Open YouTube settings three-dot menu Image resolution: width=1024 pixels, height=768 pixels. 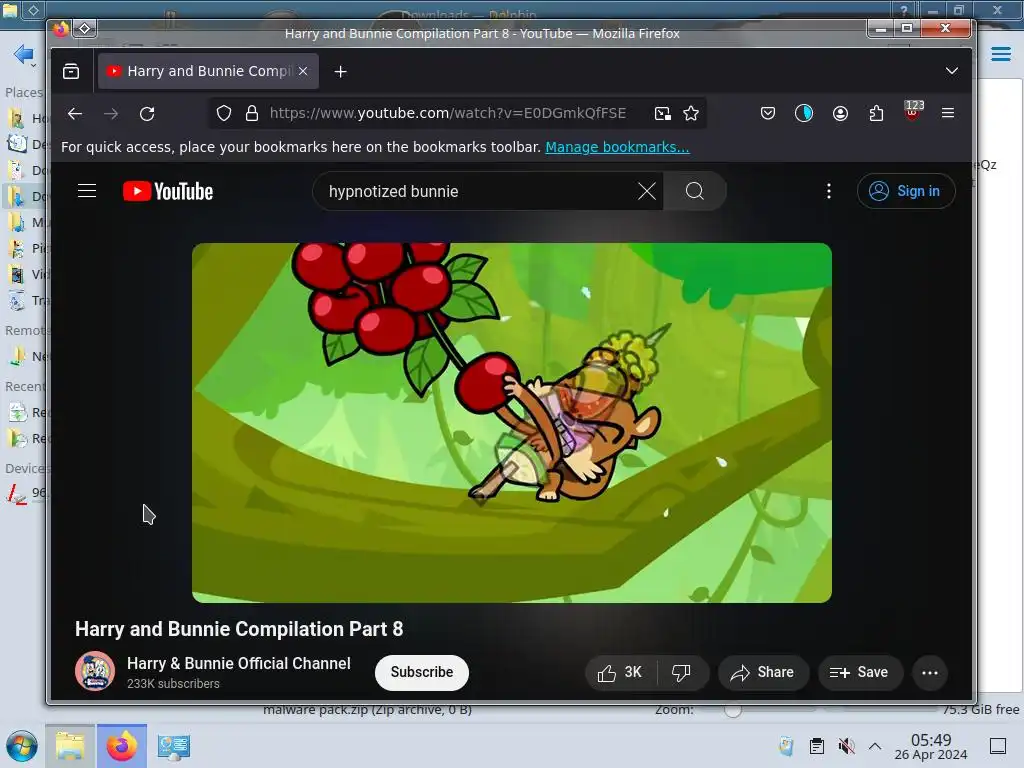click(x=829, y=191)
